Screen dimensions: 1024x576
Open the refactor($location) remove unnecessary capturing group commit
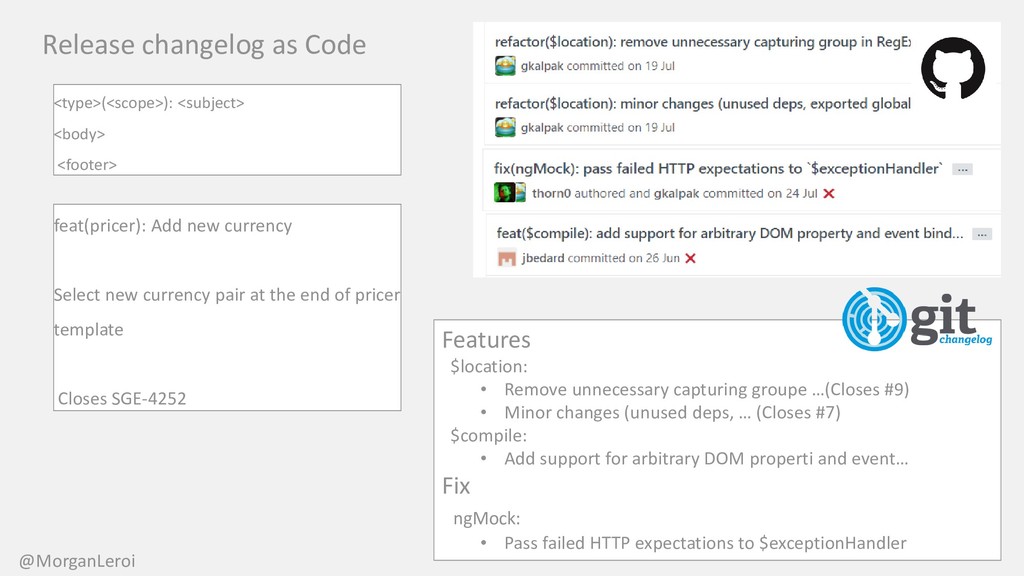703,42
